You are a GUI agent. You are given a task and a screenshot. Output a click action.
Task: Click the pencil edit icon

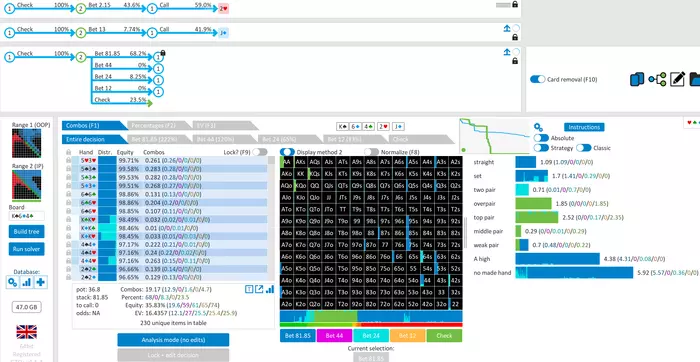click(677, 79)
